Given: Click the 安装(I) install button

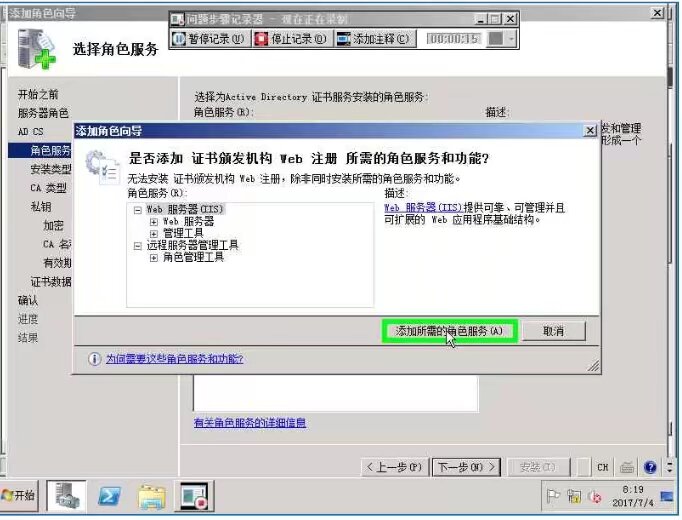Looking at the screenshot, I should pos(538,467).
